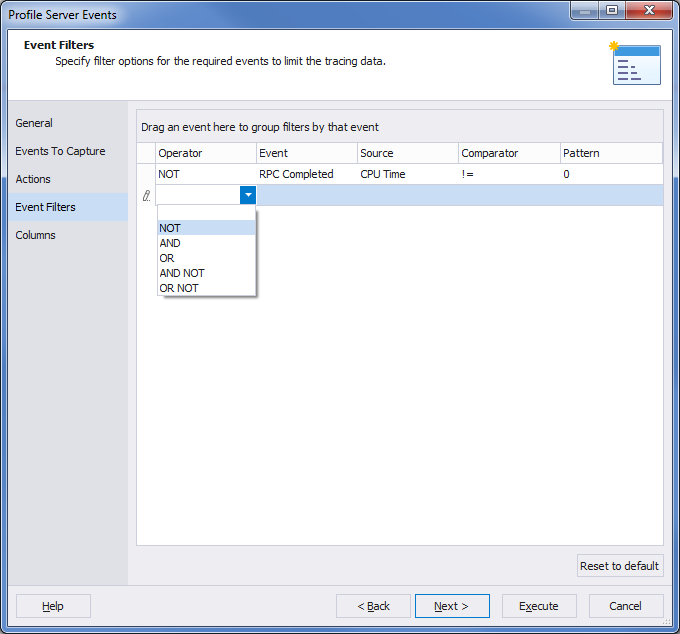Open the Operator dropdown arrow
Image resolution: width=680 pixels, height=634 pixels.
[x=248, y=195]
